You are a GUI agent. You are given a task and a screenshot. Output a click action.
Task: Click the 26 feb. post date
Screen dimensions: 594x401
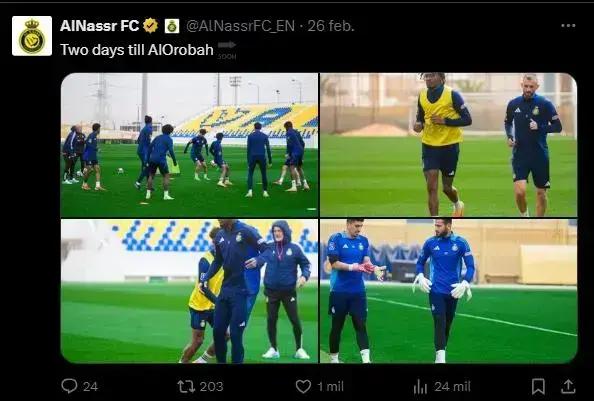click(331, 26)
